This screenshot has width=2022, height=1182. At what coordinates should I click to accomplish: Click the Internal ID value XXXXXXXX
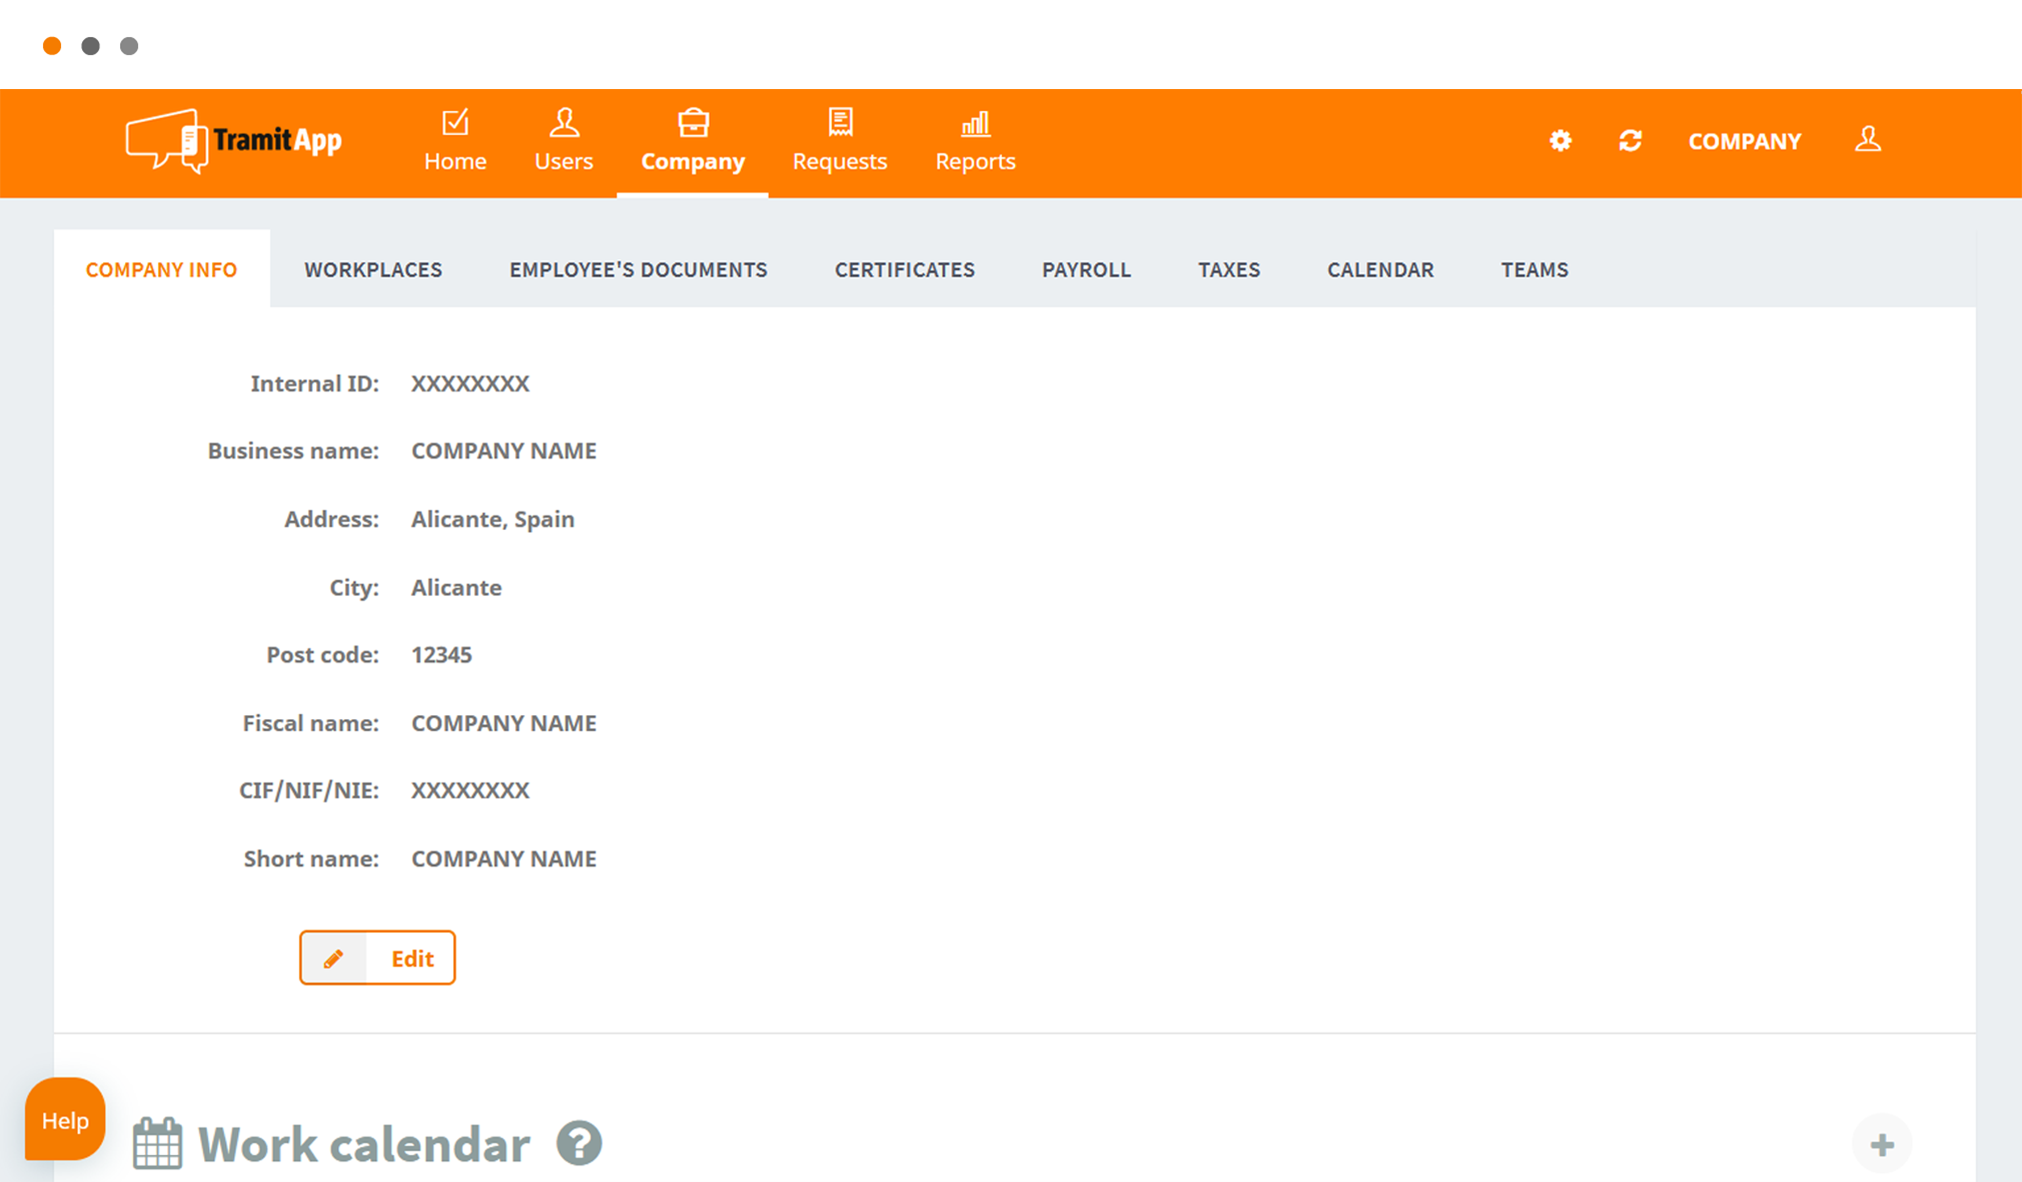coord(470,384)
